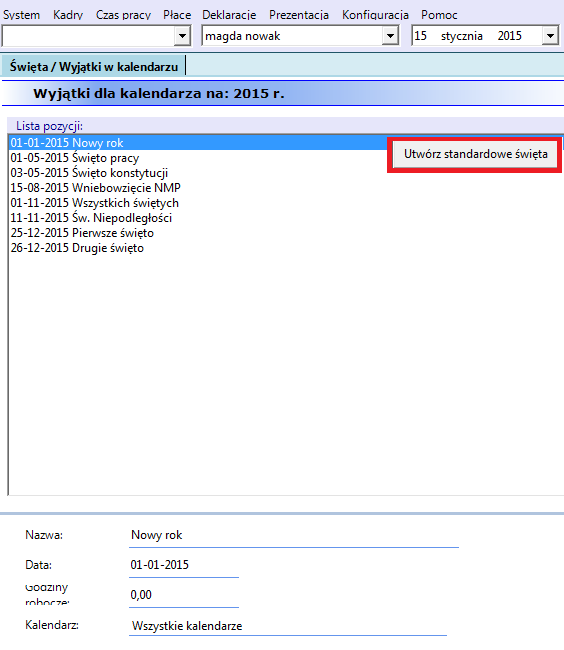Open the Płace menu
The image size is (564, 650).
(177, 15)
